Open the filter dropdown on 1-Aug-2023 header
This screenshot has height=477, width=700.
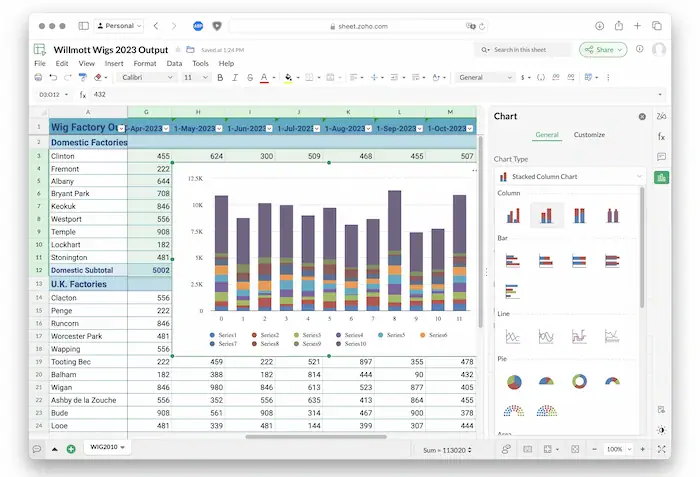click(x=368, y=129)
